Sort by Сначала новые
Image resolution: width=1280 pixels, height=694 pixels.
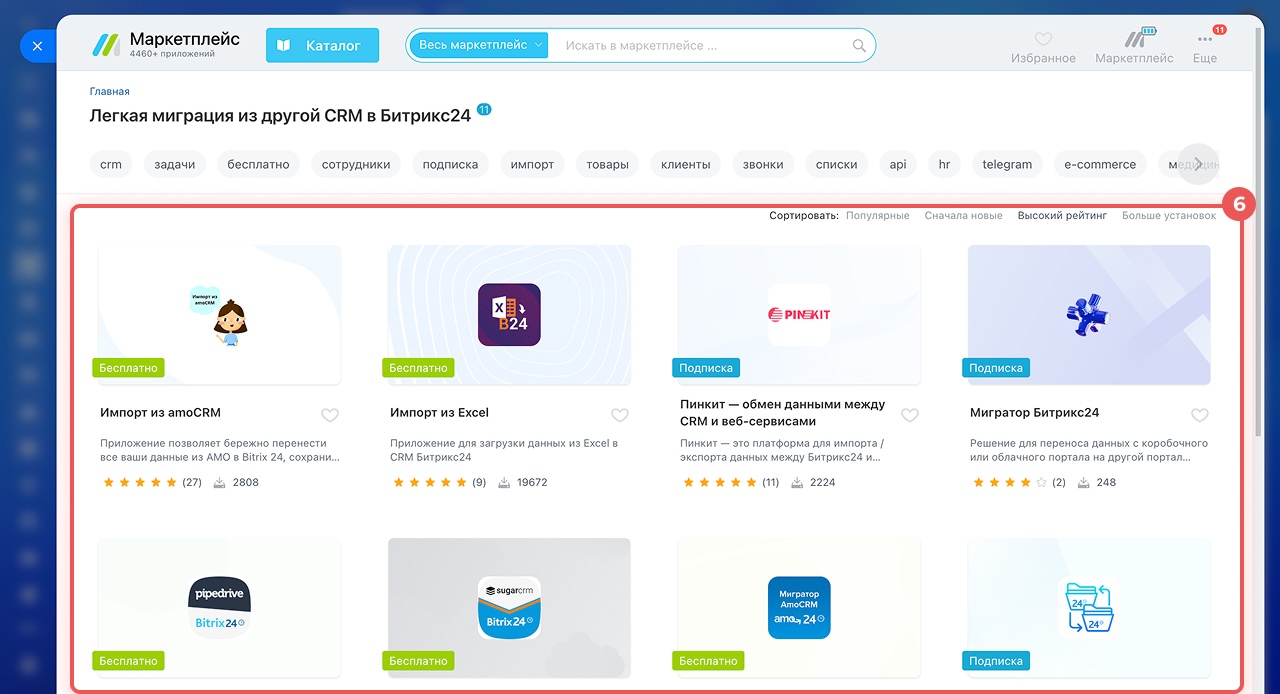[963, 215]
